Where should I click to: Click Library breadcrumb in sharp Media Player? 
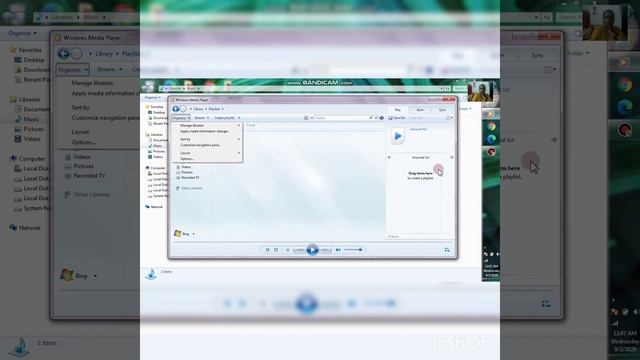click(198, 109)
